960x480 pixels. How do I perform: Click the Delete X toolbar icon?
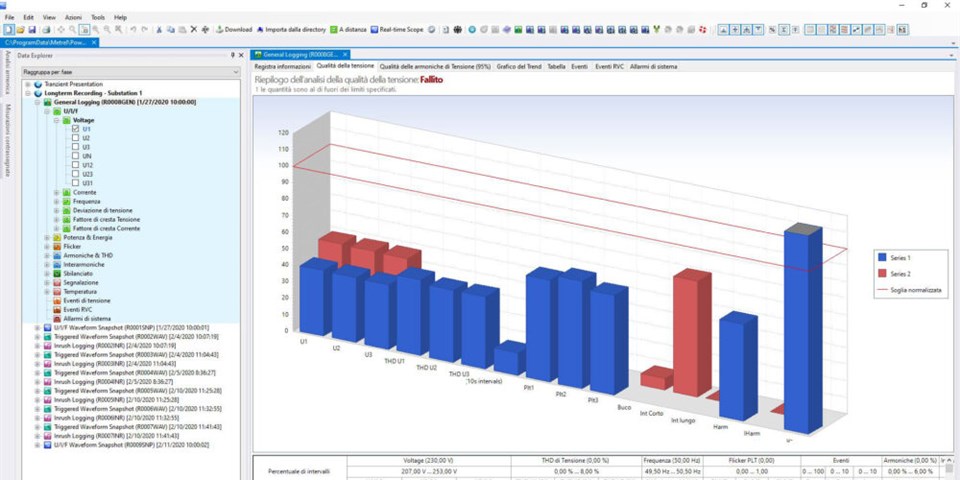pyautogui.click(x=193, y=30)
